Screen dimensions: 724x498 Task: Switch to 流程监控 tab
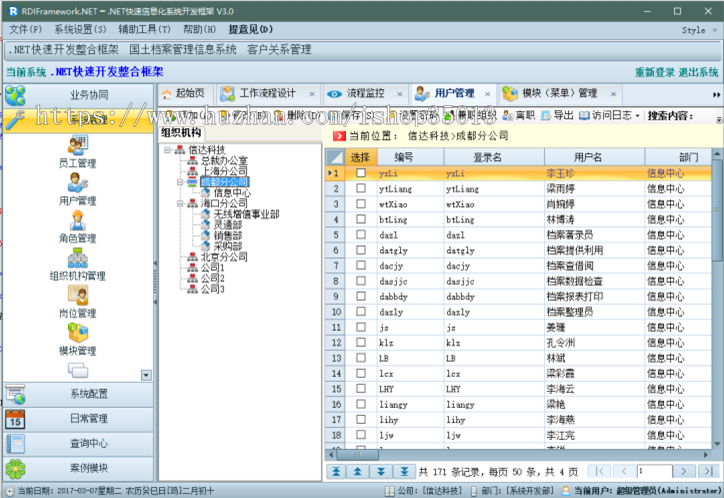coord(365,94)
